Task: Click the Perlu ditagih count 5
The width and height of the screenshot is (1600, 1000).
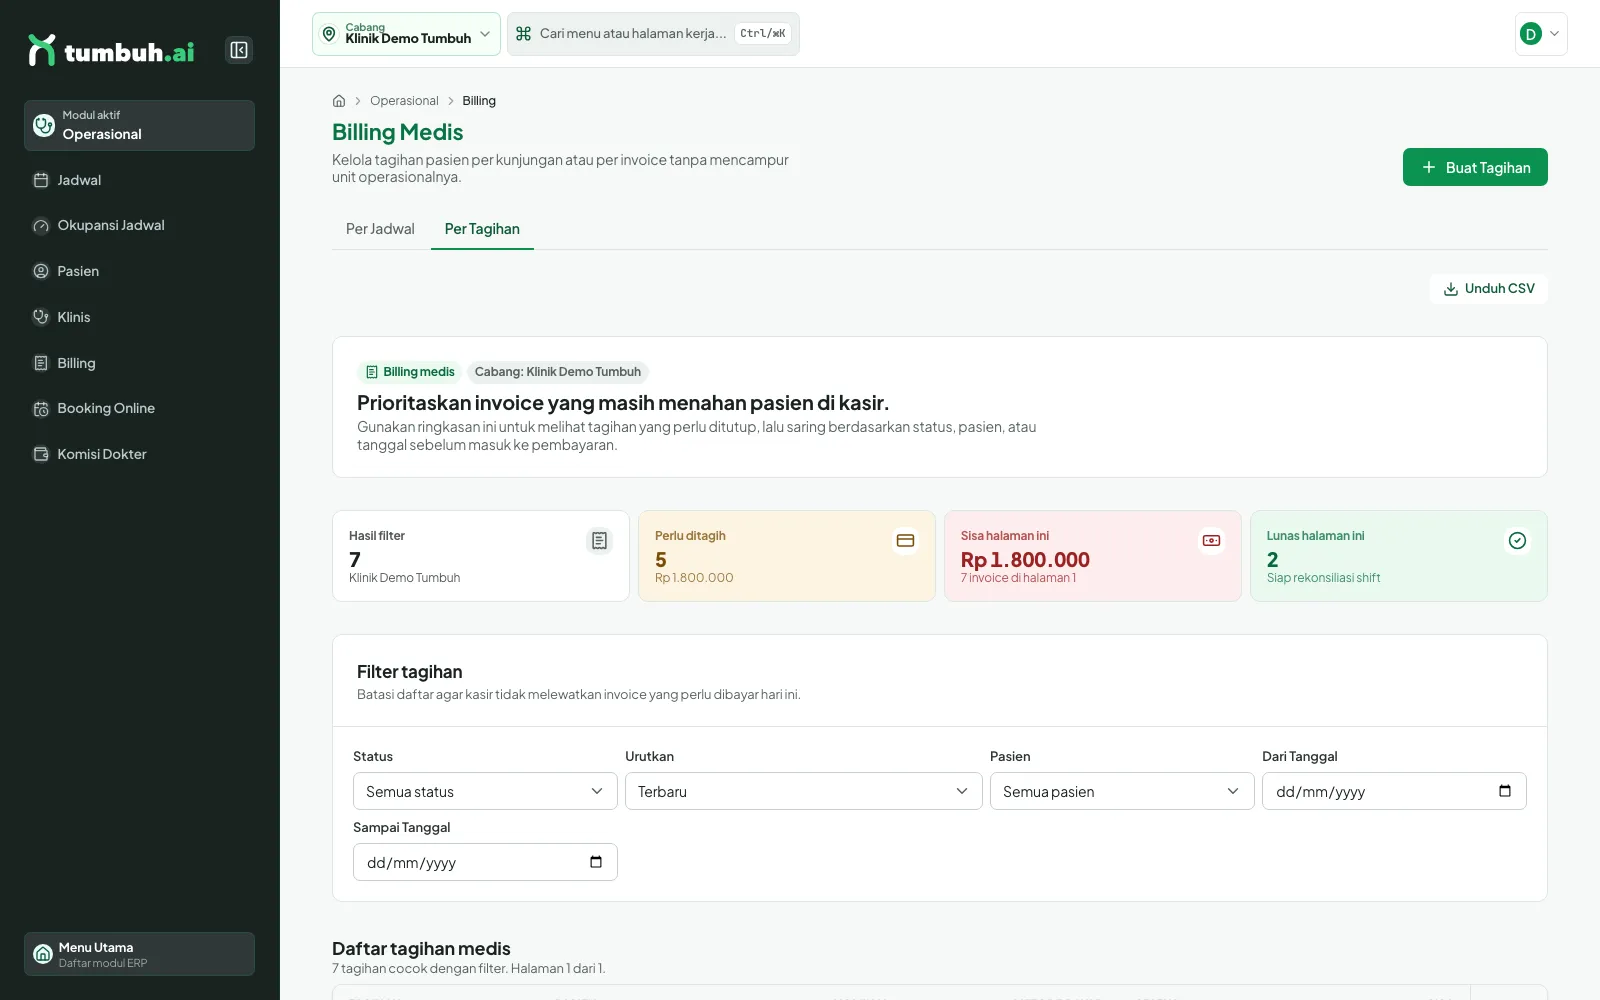Action: (661, 560)
